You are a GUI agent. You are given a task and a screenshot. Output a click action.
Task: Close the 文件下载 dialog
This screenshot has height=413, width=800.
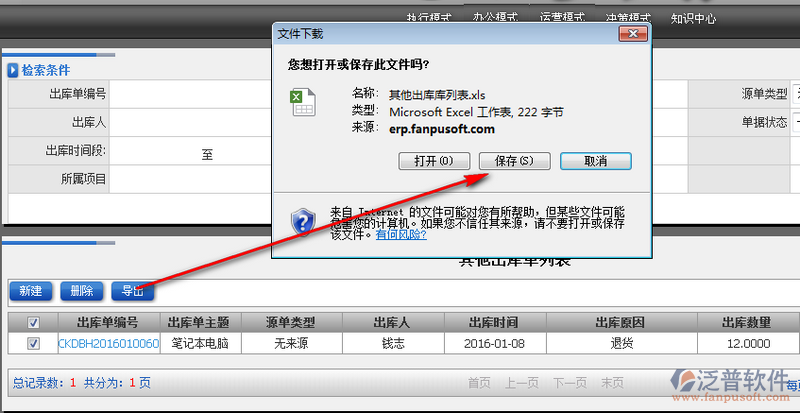633,34
